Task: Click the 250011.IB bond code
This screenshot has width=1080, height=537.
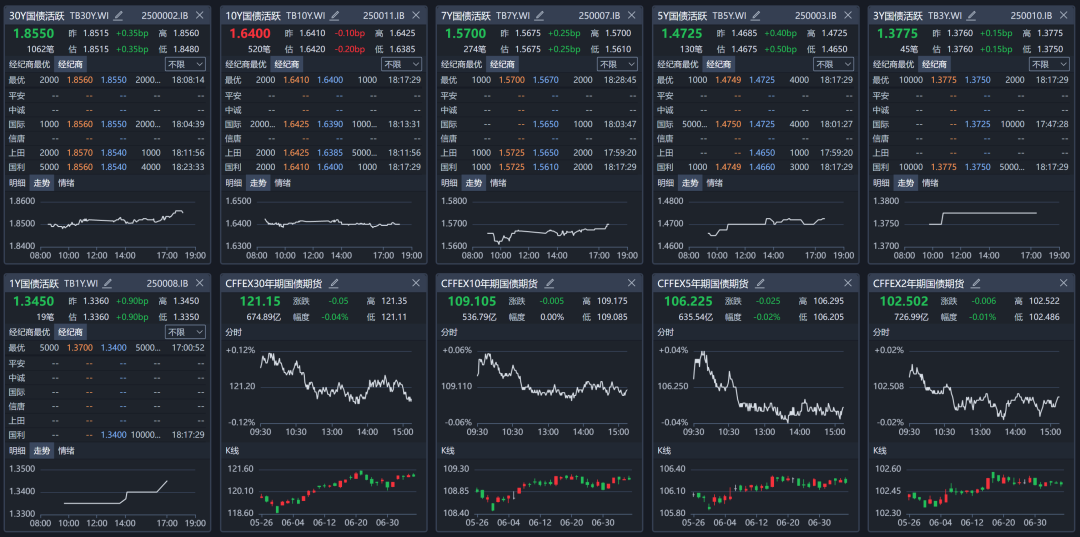Action: coord(383,15)
